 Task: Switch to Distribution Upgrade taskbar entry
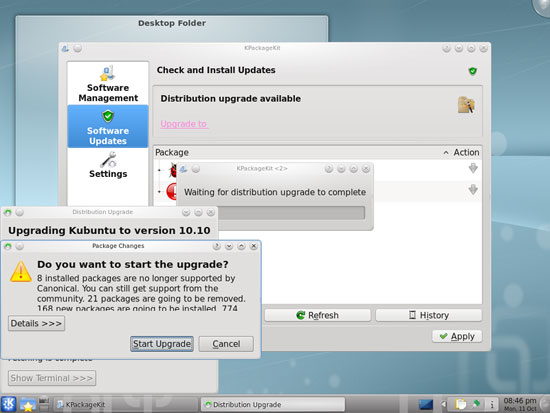pos(273,404)
